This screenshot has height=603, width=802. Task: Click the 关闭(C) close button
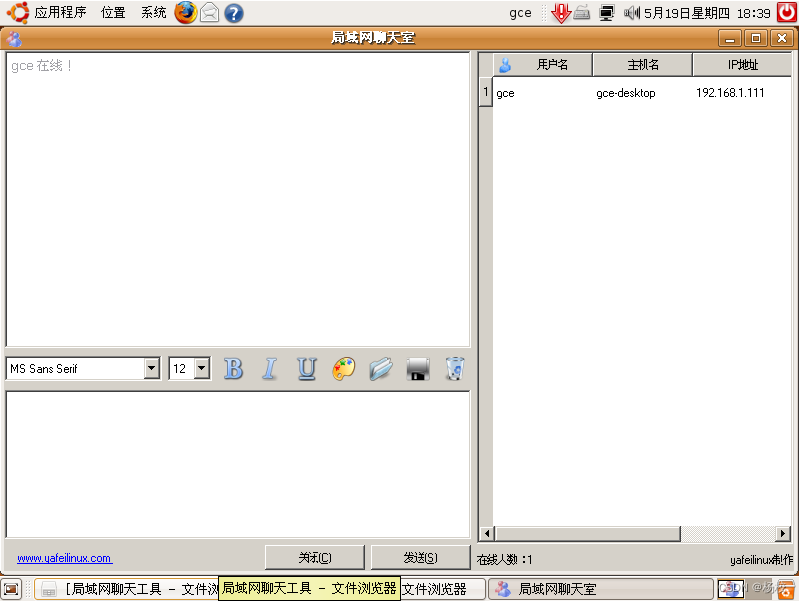(315, 557)
